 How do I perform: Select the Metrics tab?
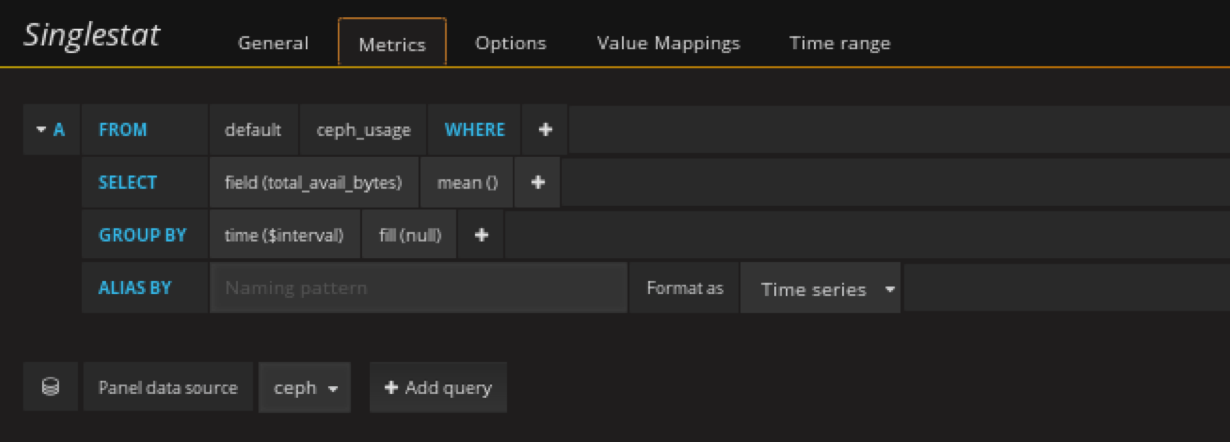(x=392, y=44)
